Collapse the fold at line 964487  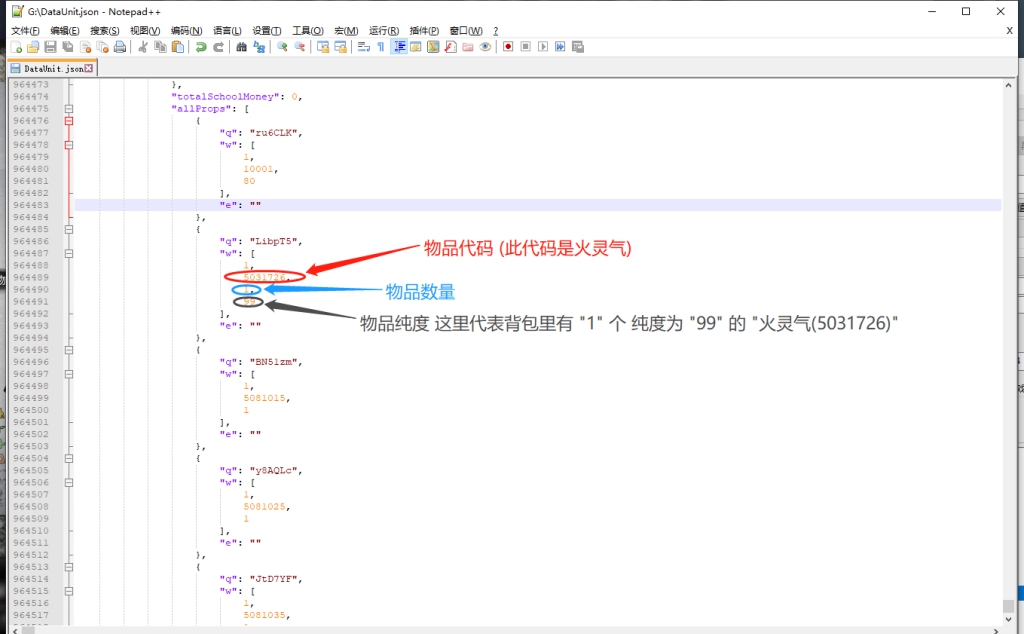point(69,253)
